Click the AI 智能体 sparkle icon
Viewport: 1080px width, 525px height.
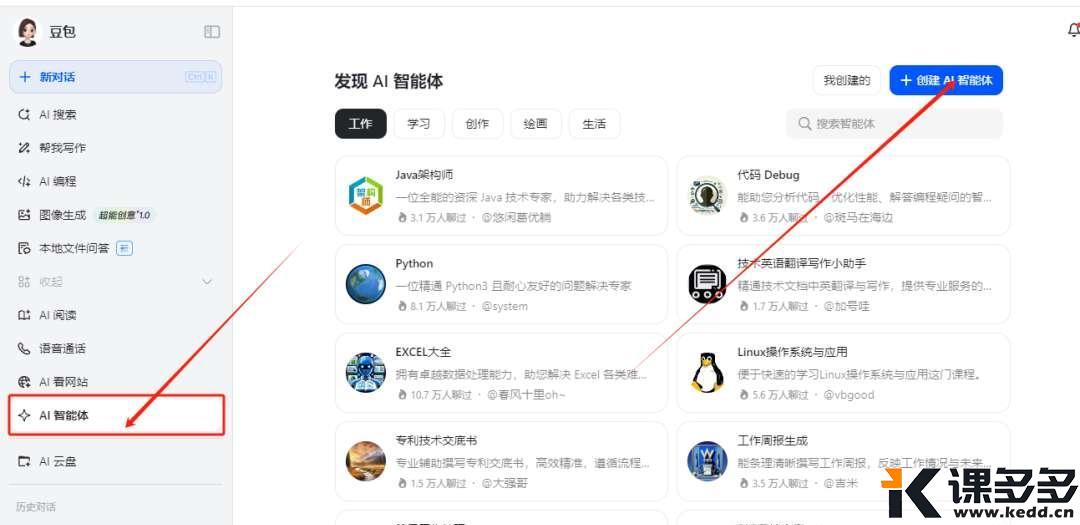(24, 415)
